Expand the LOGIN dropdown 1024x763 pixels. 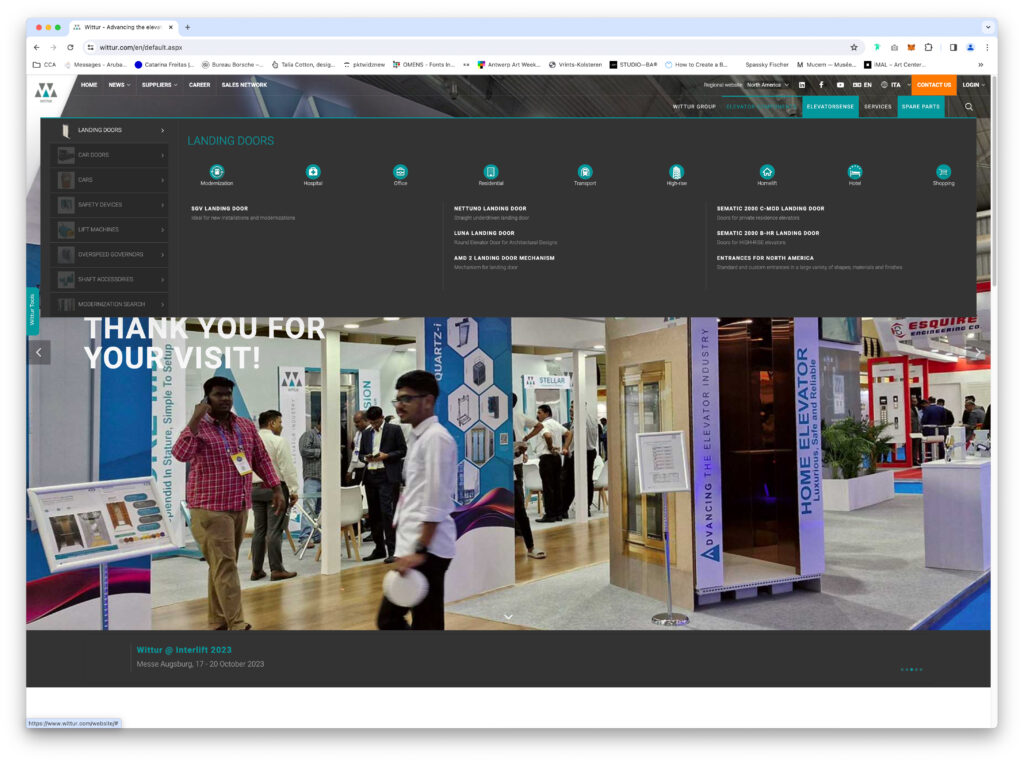[x=972, y=85]
